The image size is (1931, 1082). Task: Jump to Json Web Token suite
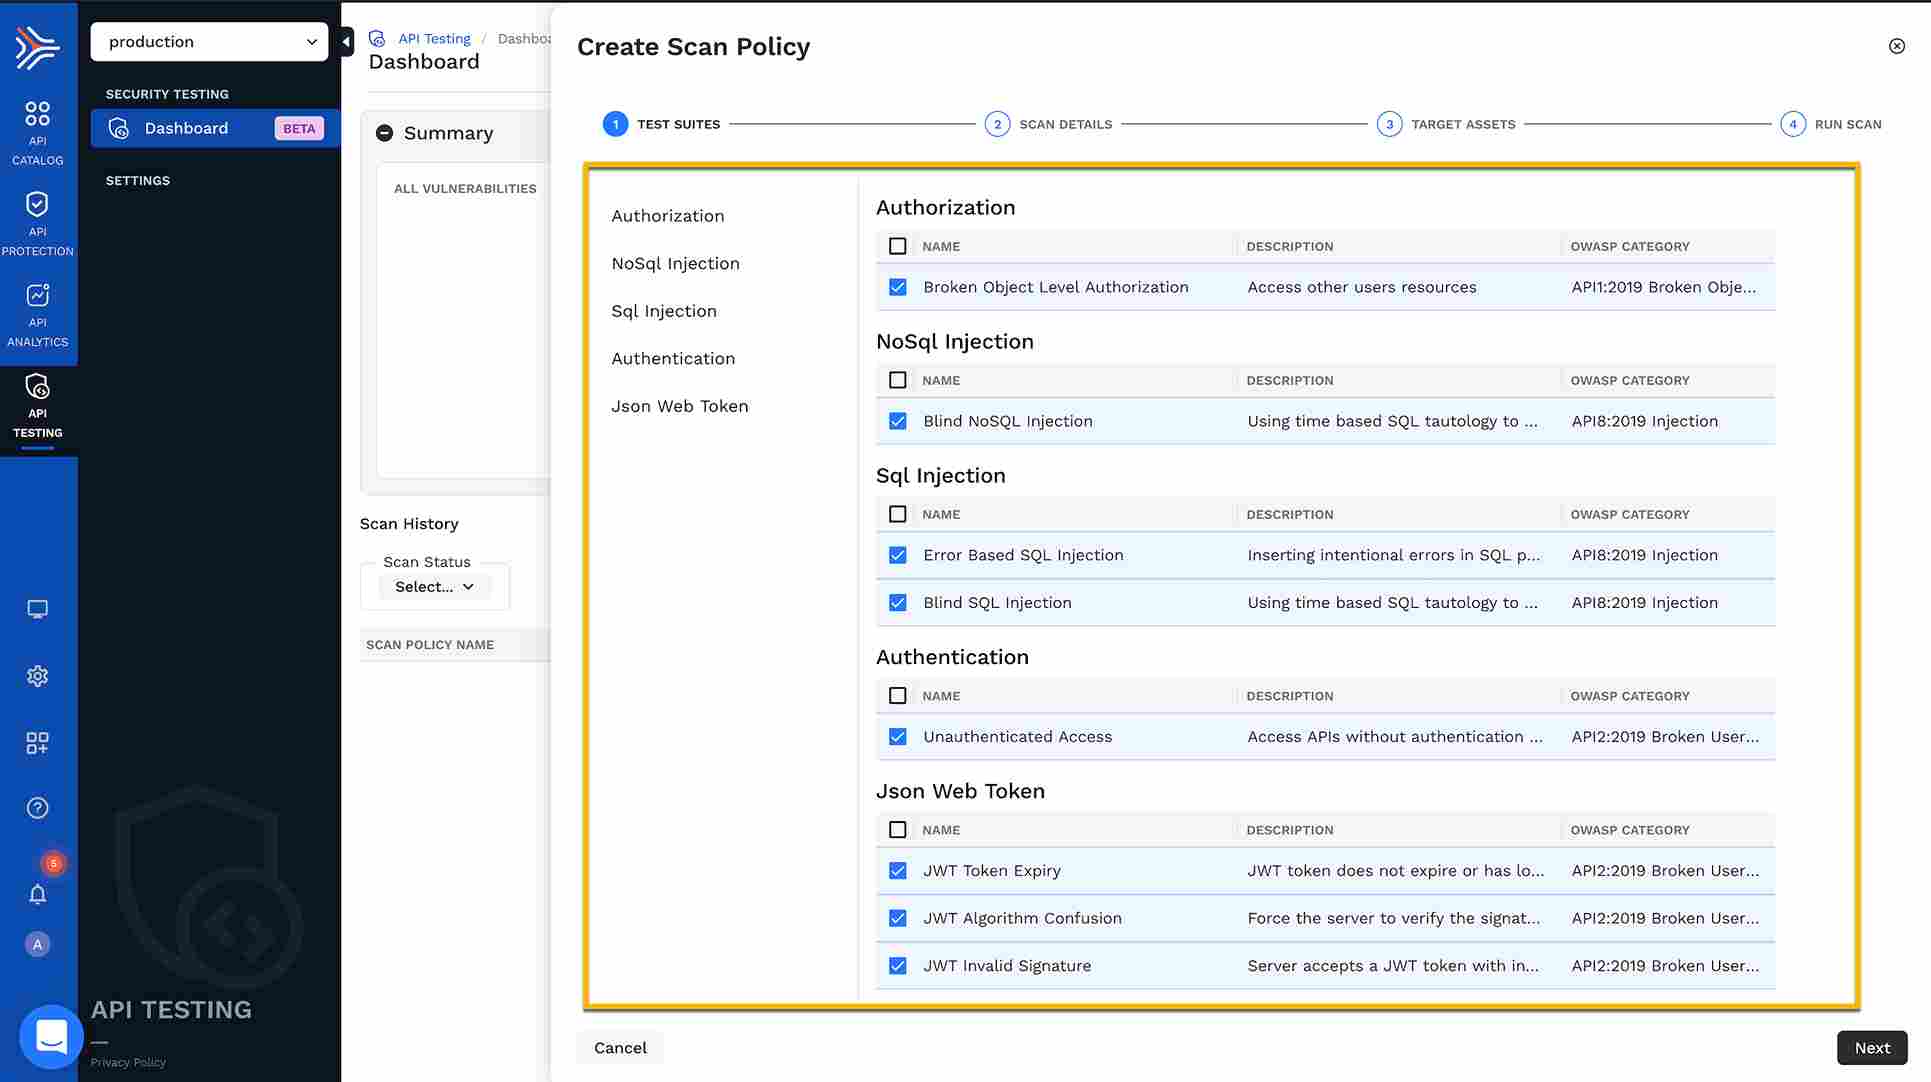(x=679, y=406)
